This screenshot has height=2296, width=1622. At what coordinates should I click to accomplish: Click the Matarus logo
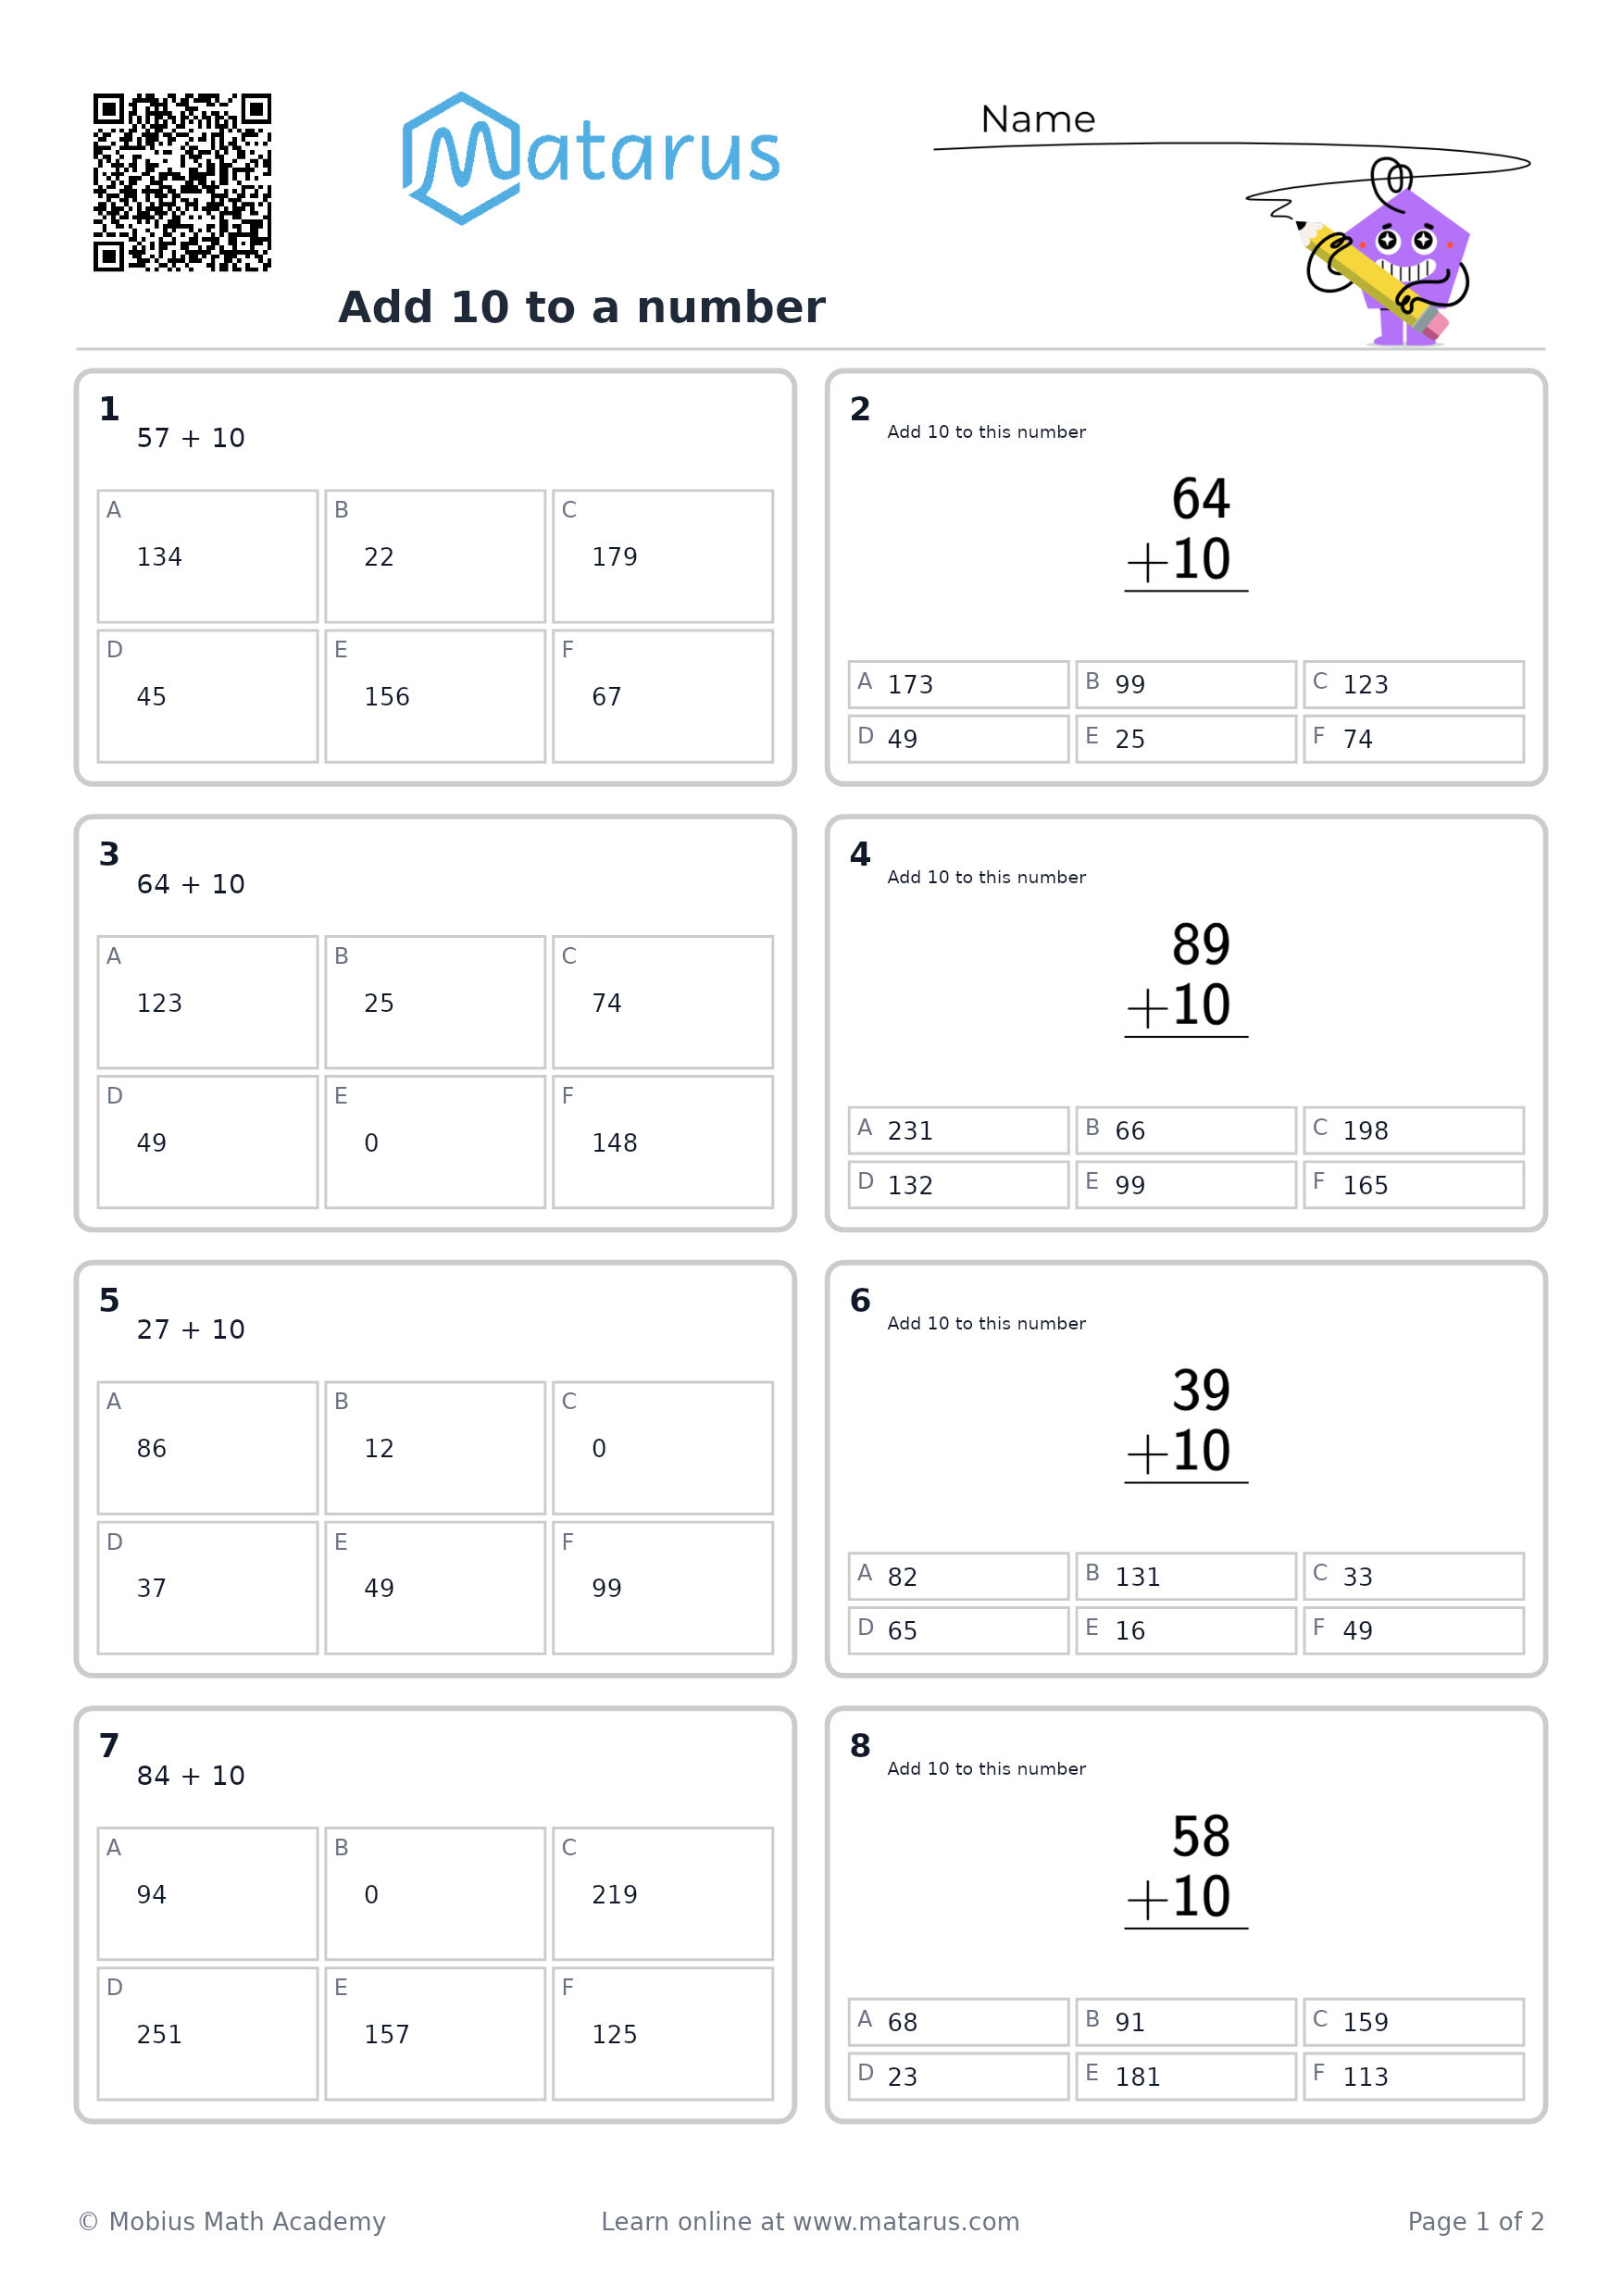[590, 158]
